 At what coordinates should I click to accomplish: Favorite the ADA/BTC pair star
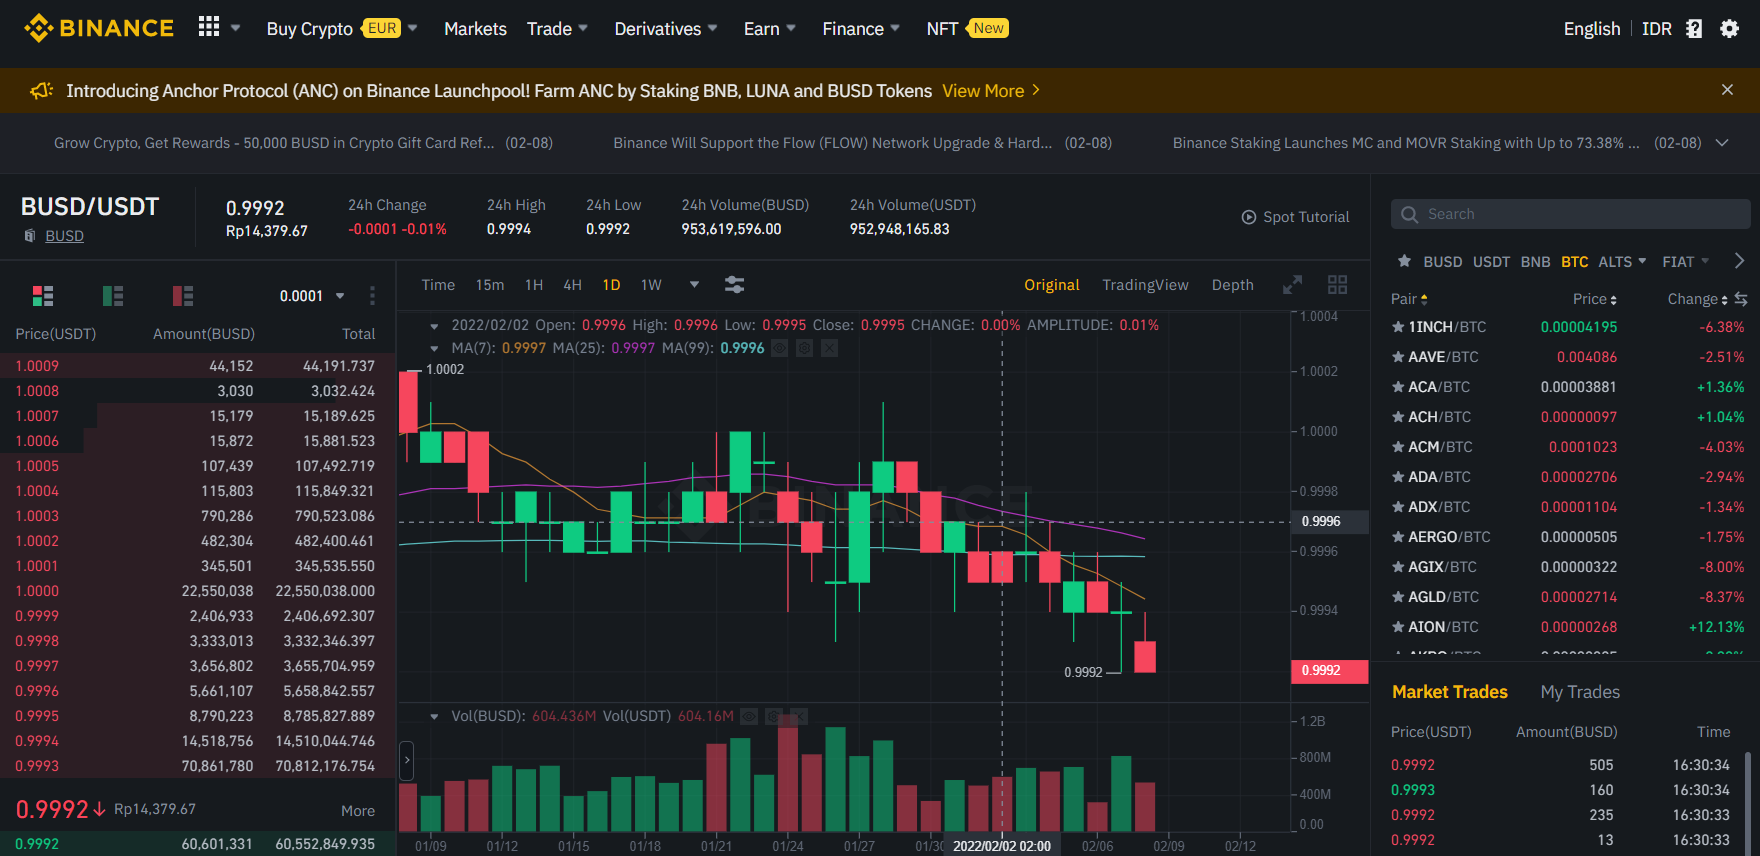coord(1398,477)
